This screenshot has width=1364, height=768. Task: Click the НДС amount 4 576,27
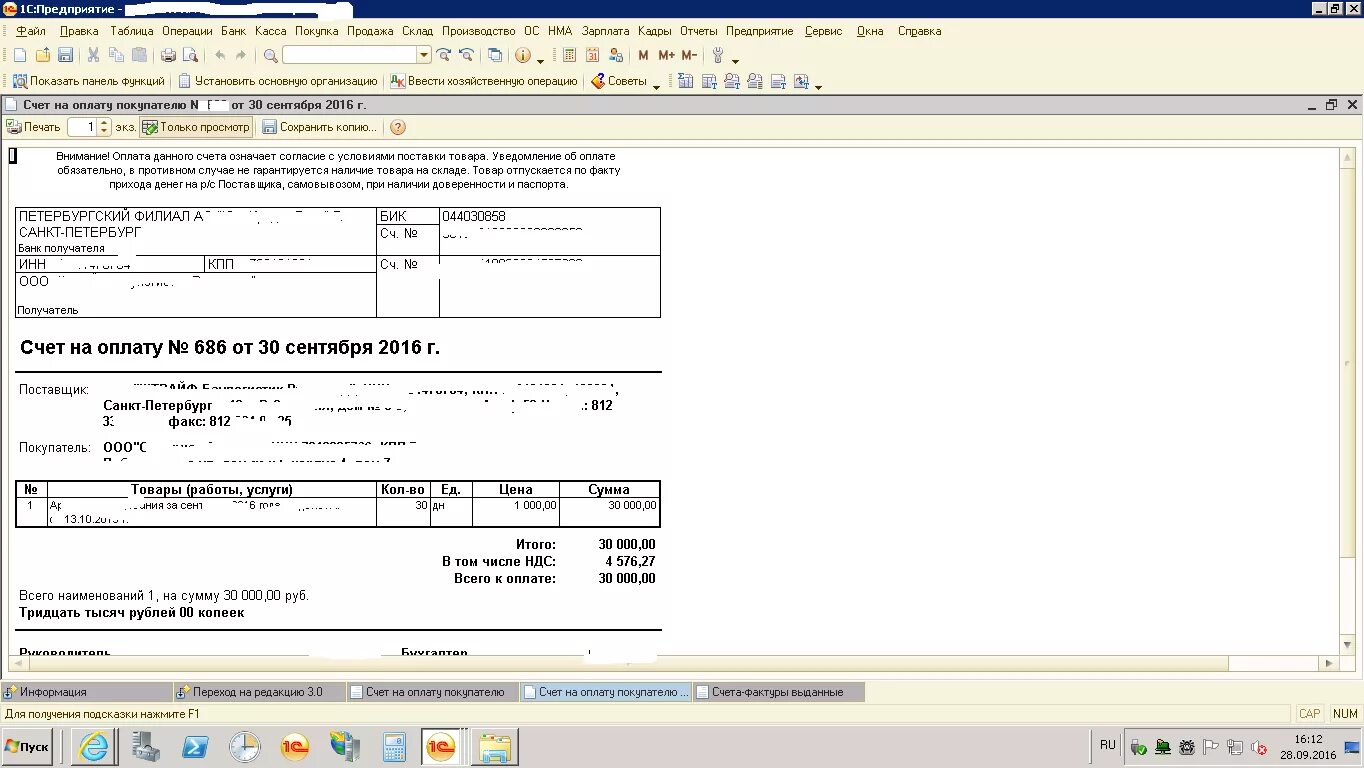[630, 561]
